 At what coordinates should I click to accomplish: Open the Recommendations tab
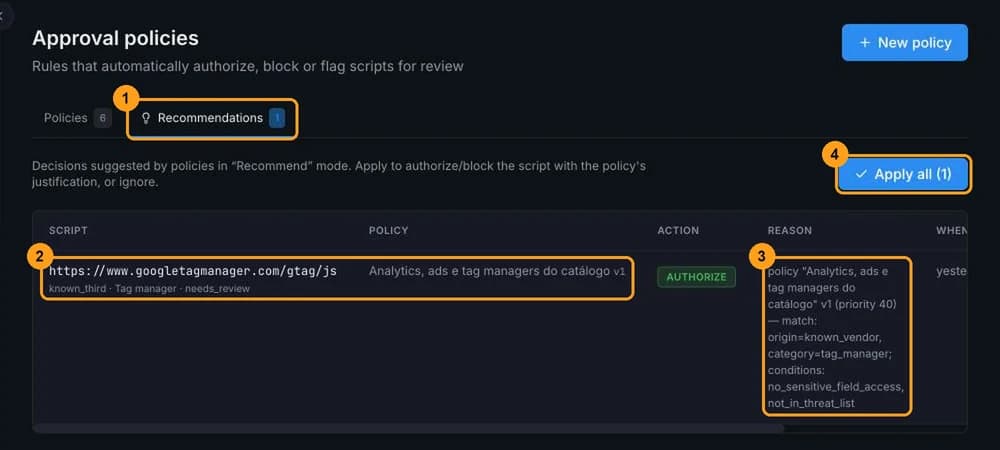tap(210, 118)
